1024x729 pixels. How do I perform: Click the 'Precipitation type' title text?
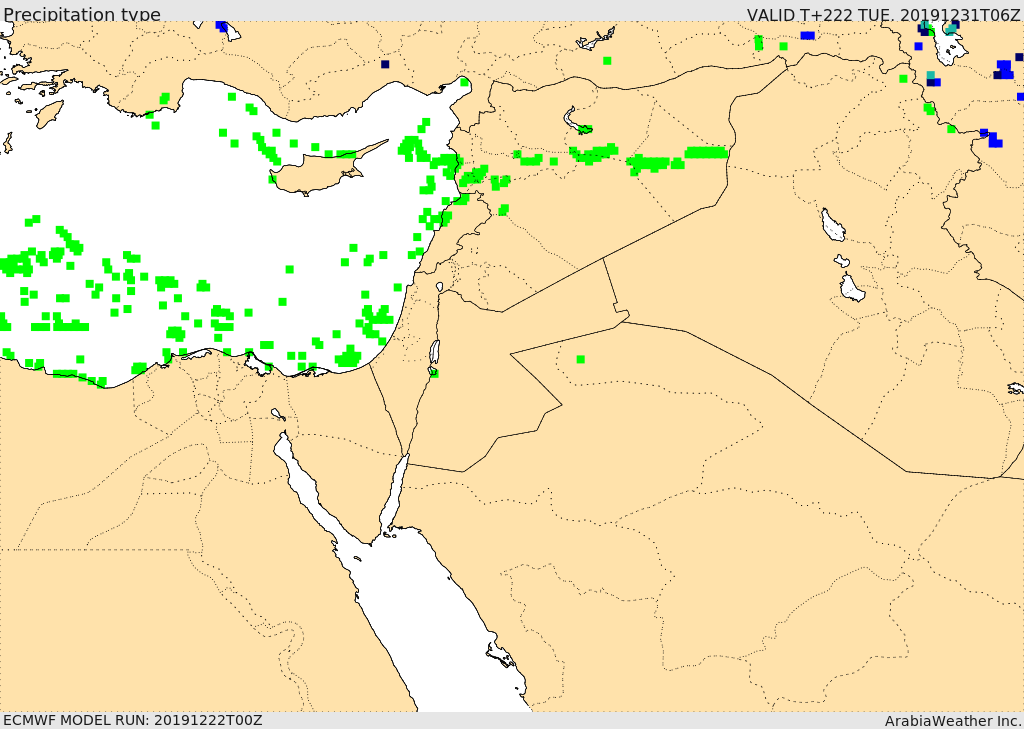pyautogui.click(x=82, y=14)
